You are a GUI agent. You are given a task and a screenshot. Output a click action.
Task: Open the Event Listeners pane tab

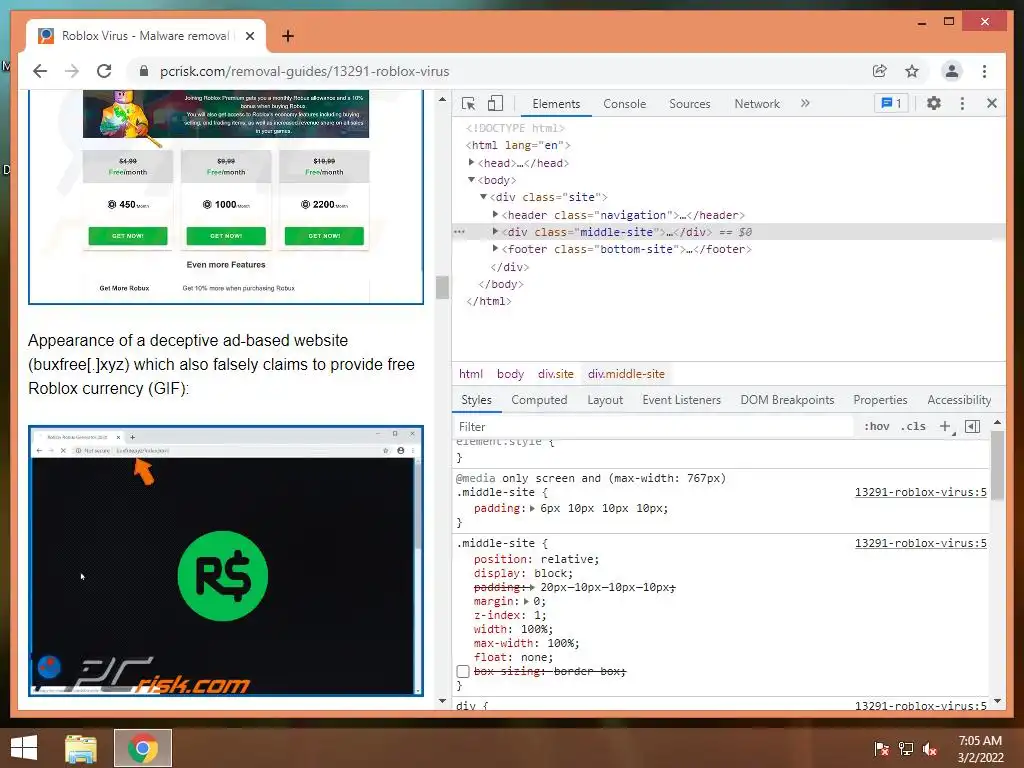(x=681, y=400)
